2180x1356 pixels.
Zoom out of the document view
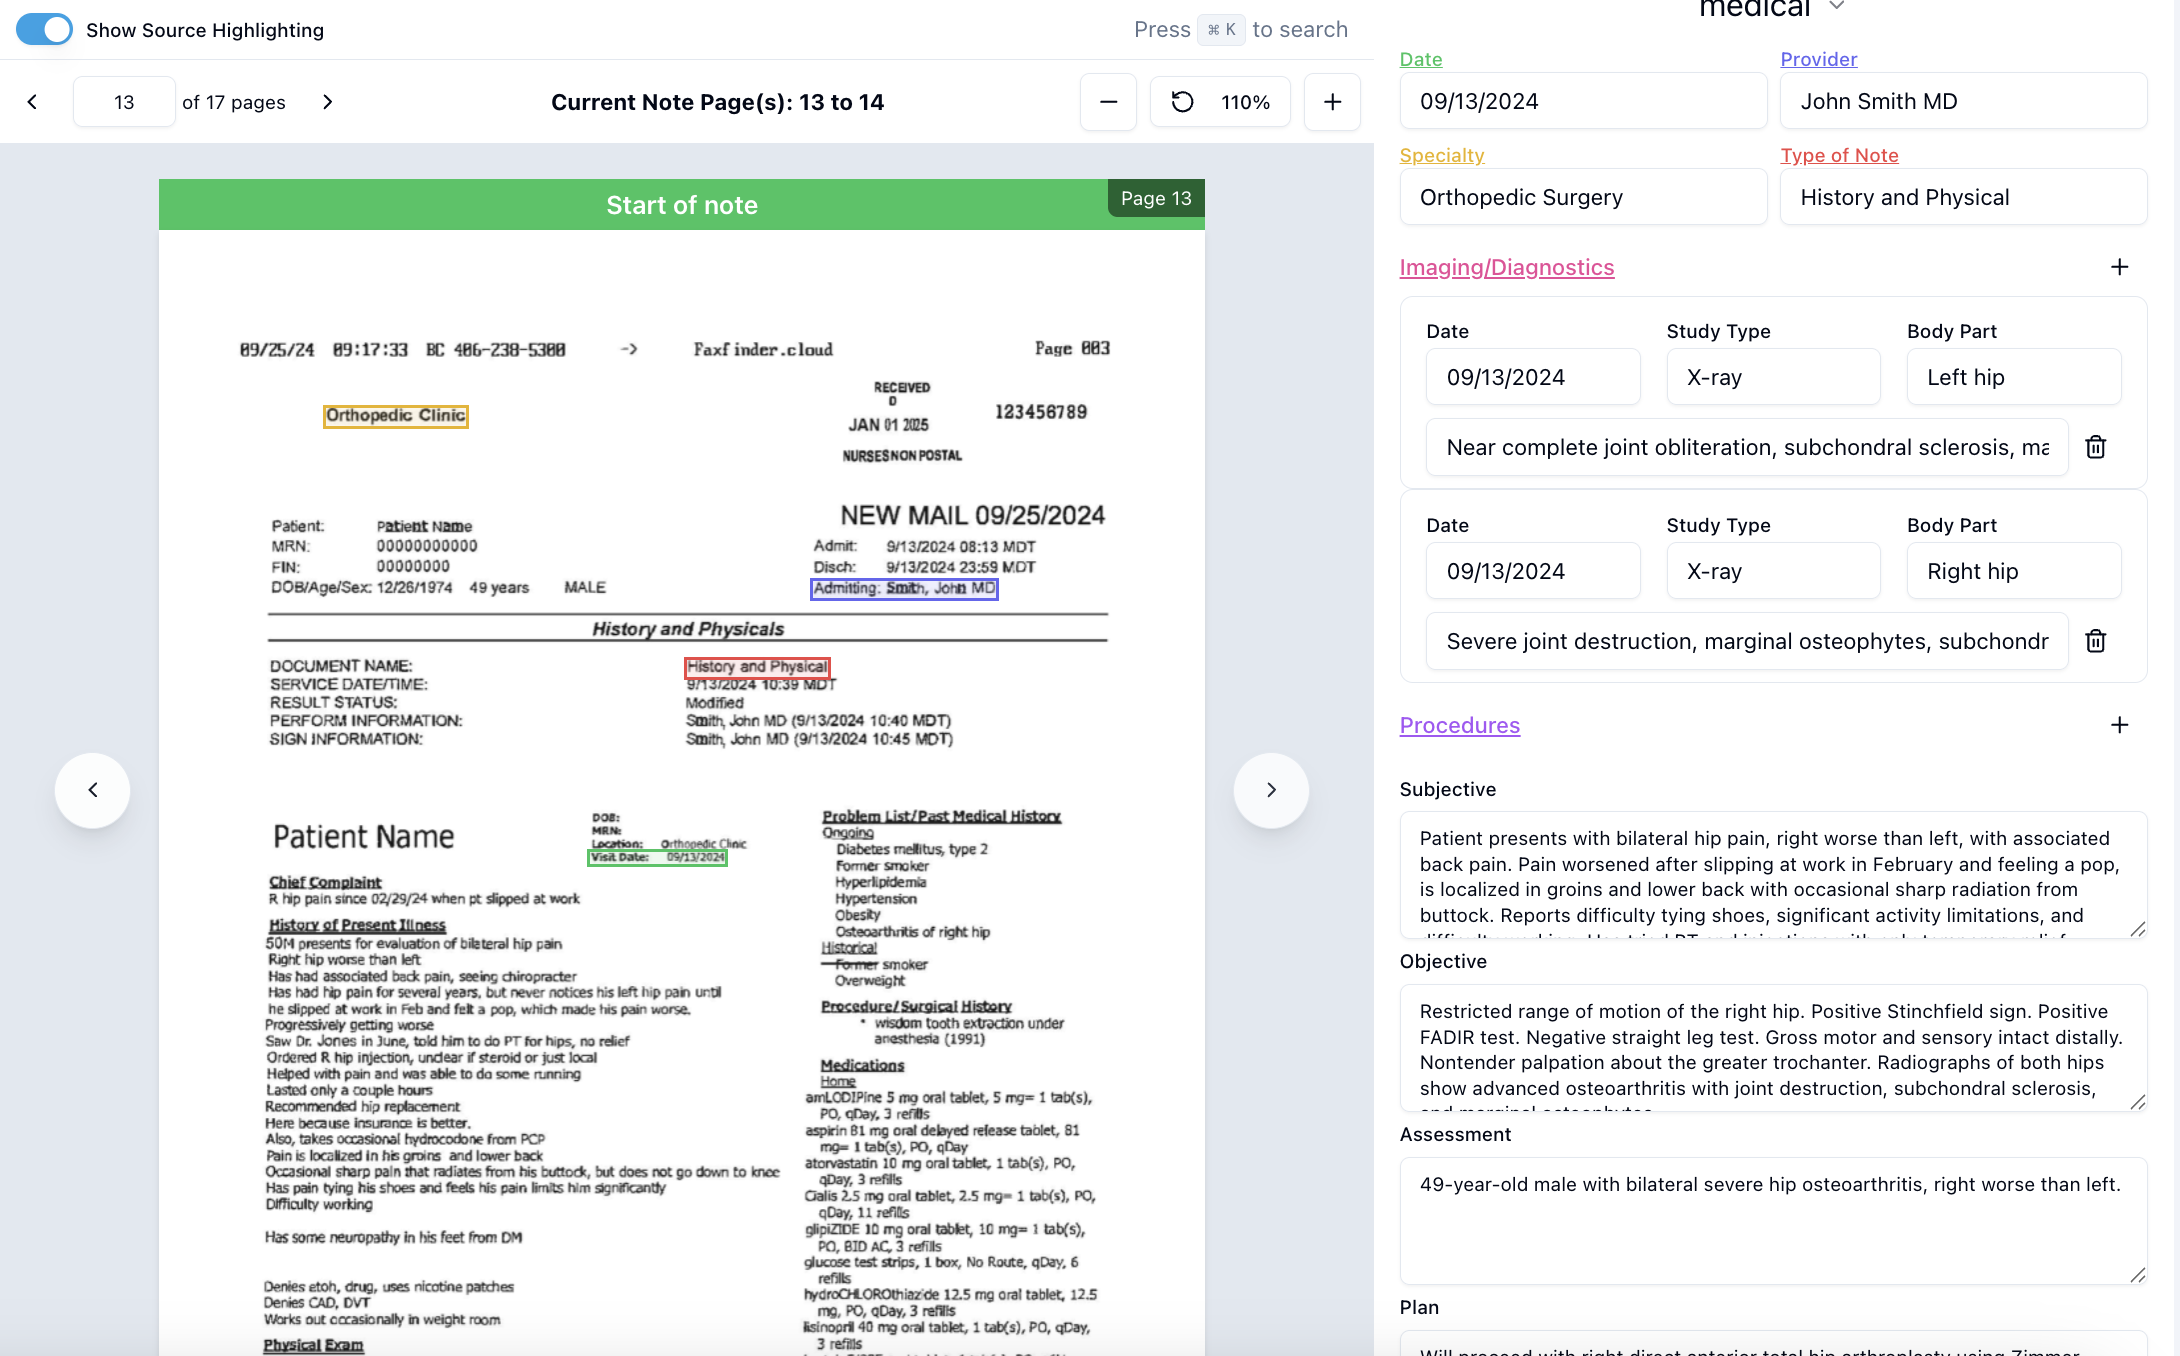tap(1108, 101)
